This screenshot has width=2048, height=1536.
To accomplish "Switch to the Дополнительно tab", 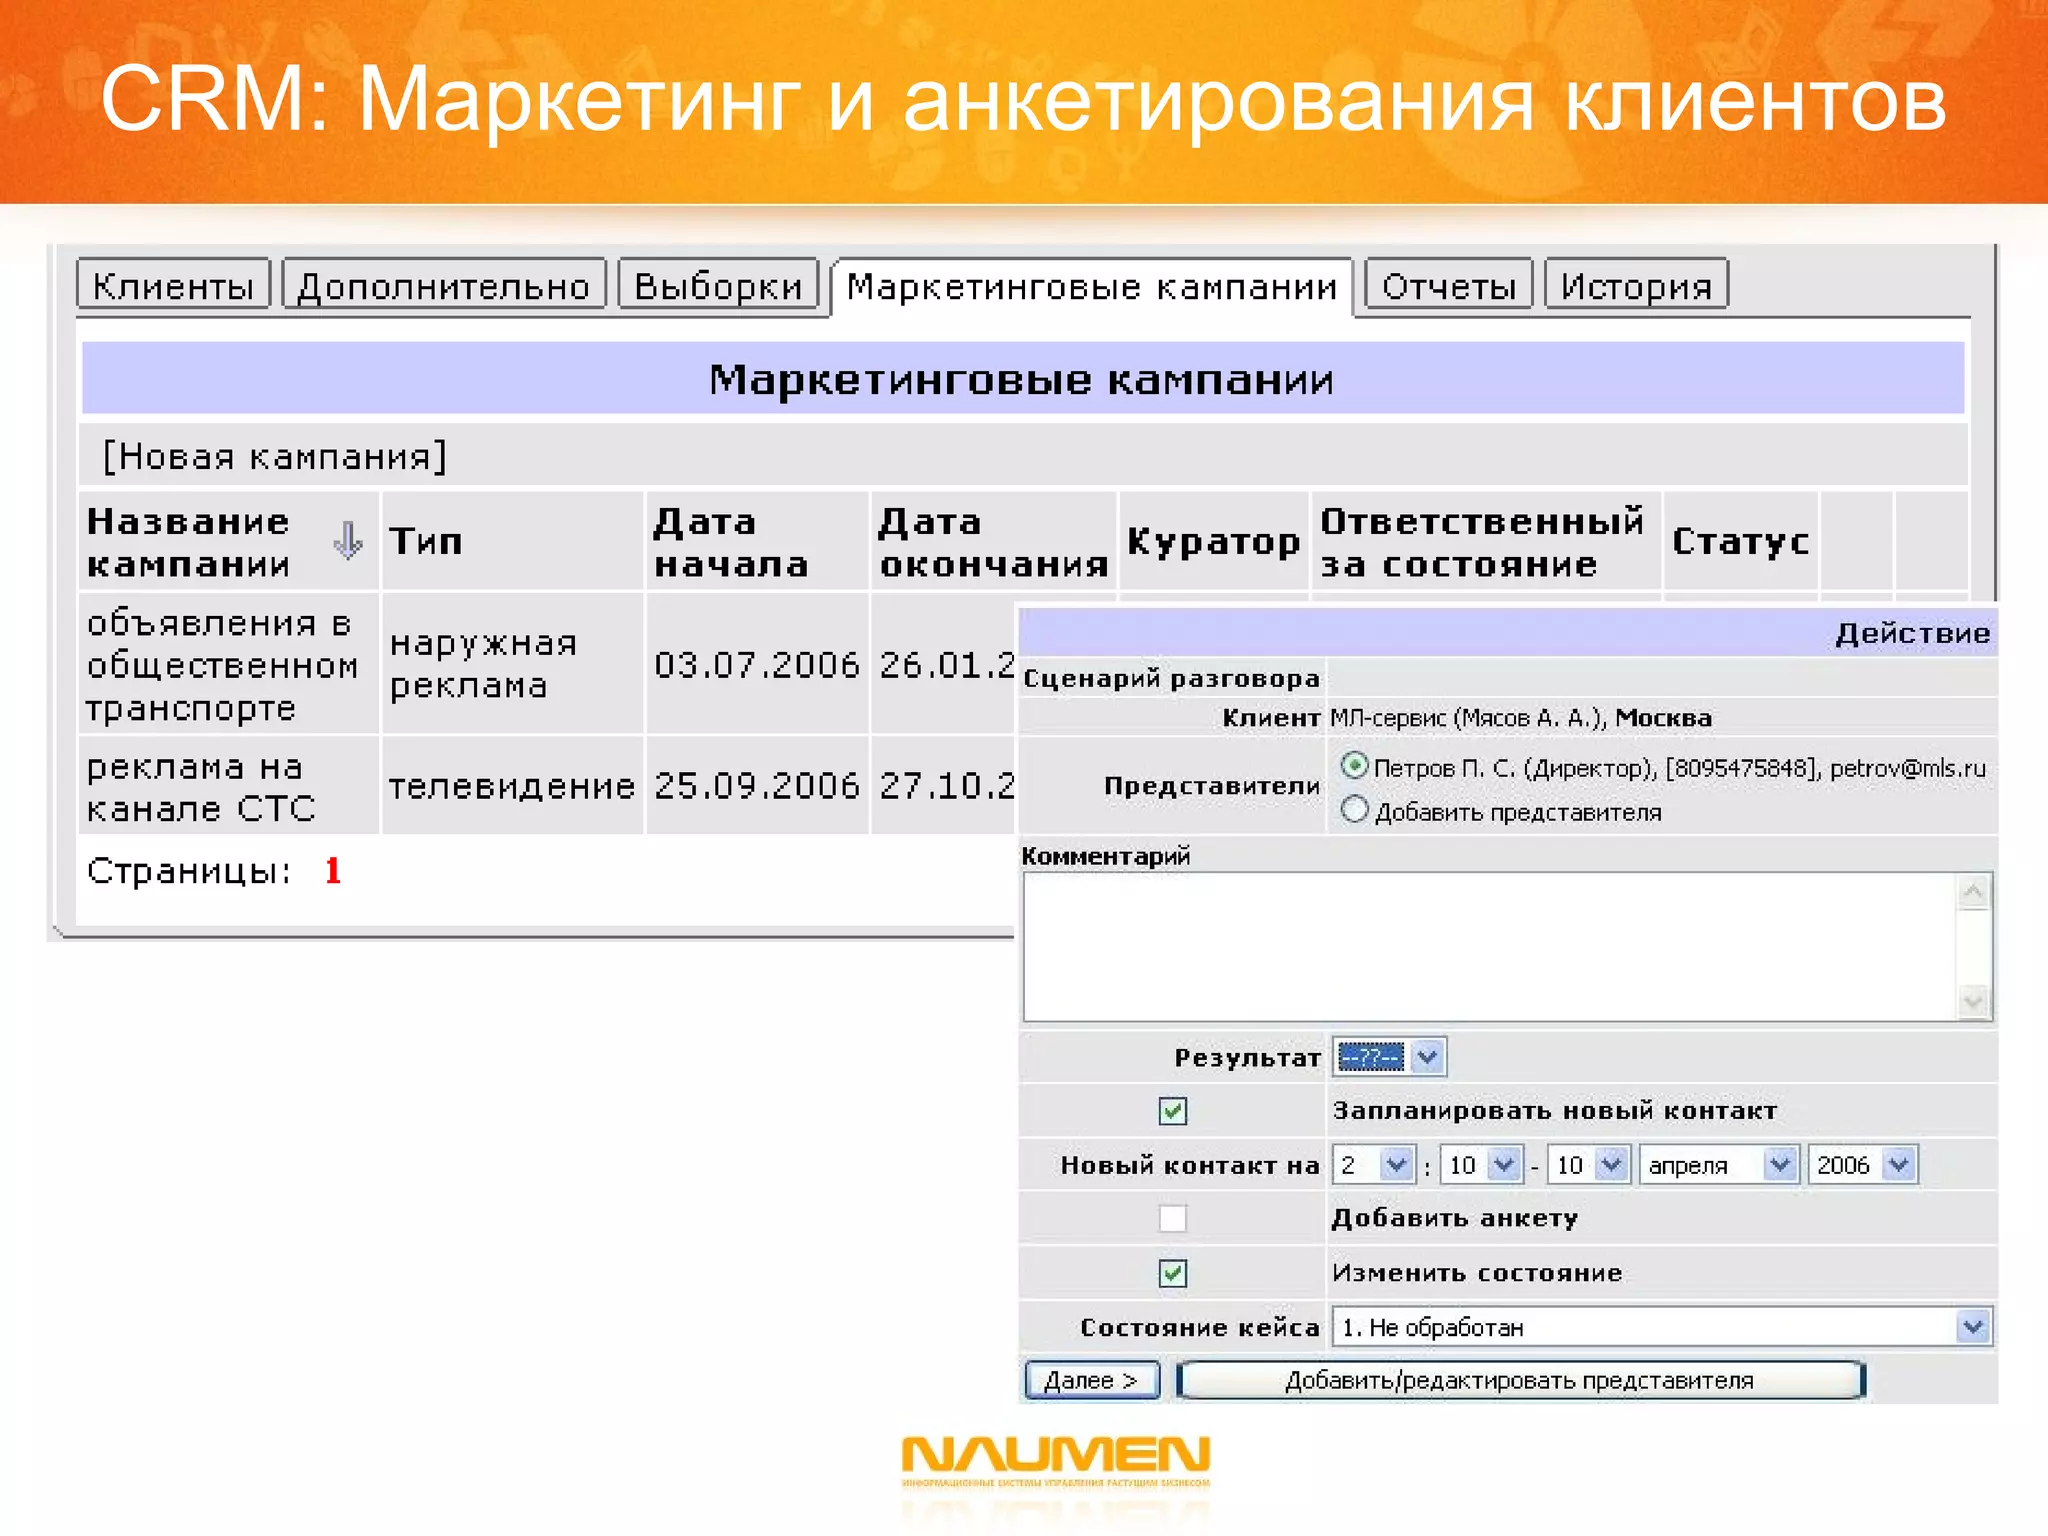I will pos(444,285).
